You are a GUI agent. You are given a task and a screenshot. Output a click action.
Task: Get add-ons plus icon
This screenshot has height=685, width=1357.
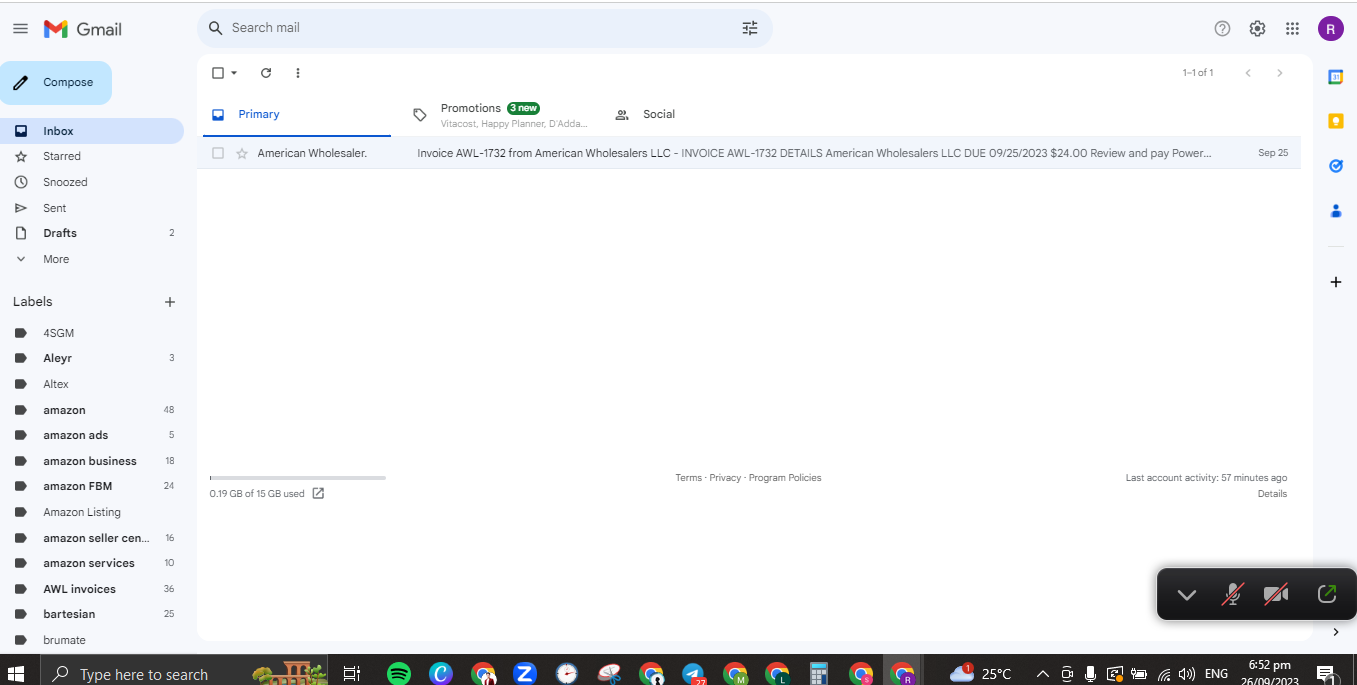[1335, 282]
